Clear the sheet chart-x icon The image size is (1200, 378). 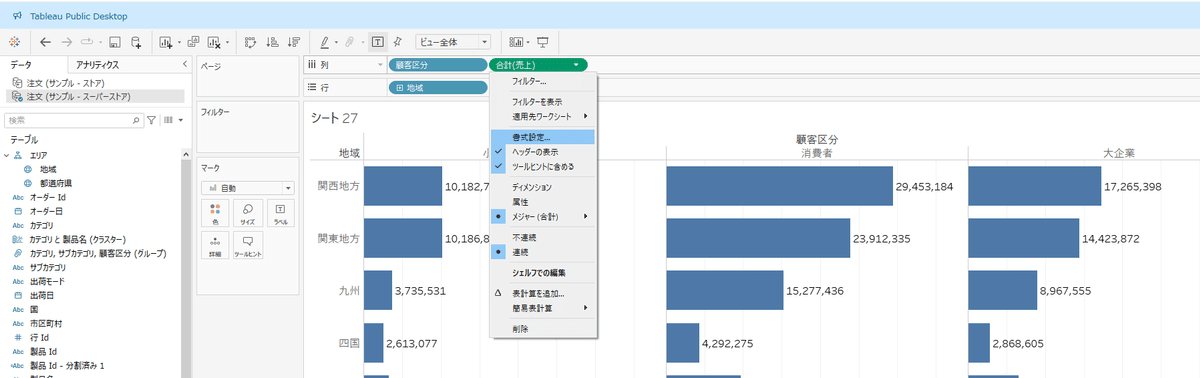[214, 42]
